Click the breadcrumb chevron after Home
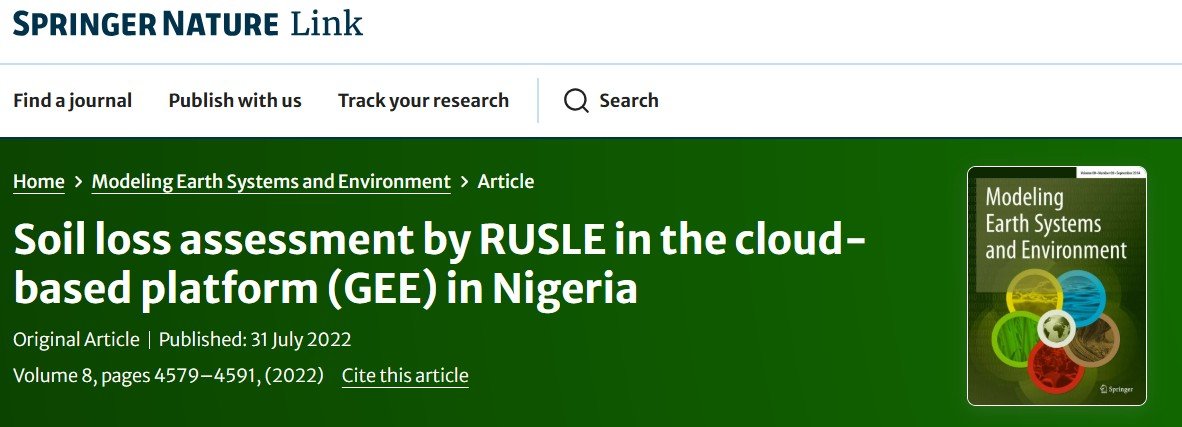Screen dimensions: 1182x427 coord(78,182)
